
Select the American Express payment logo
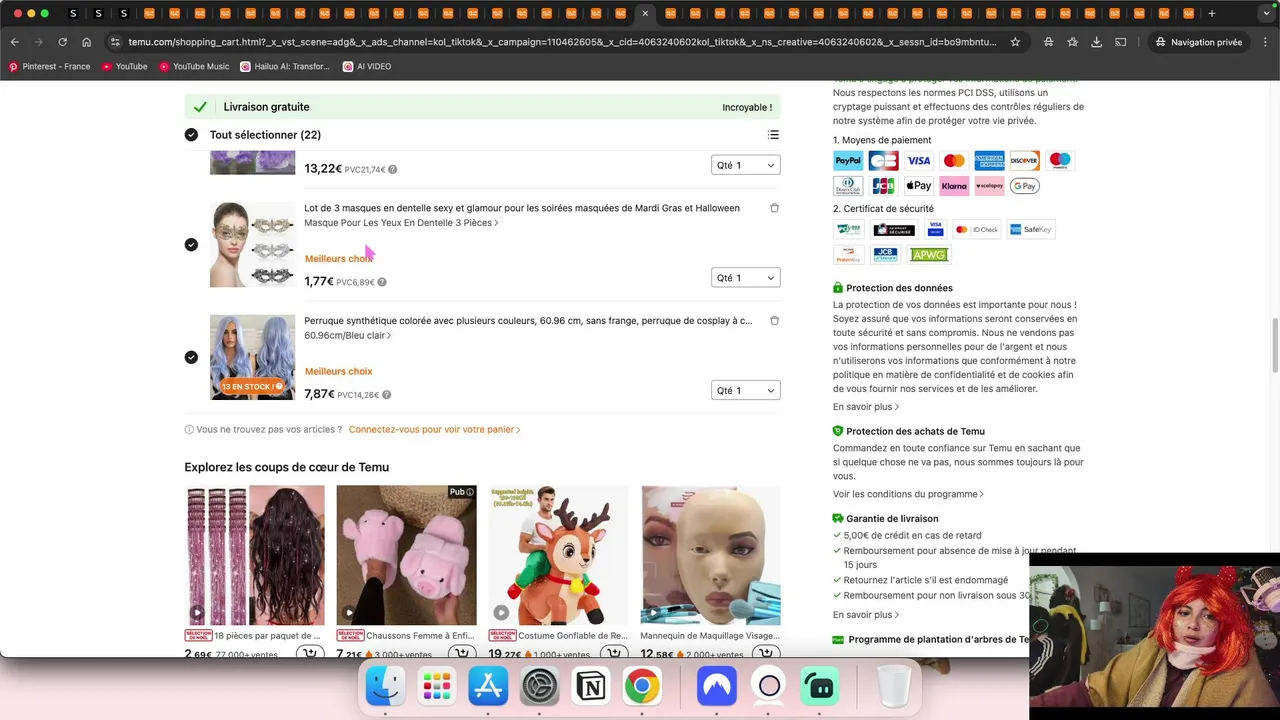pyautogui.click(x=989, y=161)
